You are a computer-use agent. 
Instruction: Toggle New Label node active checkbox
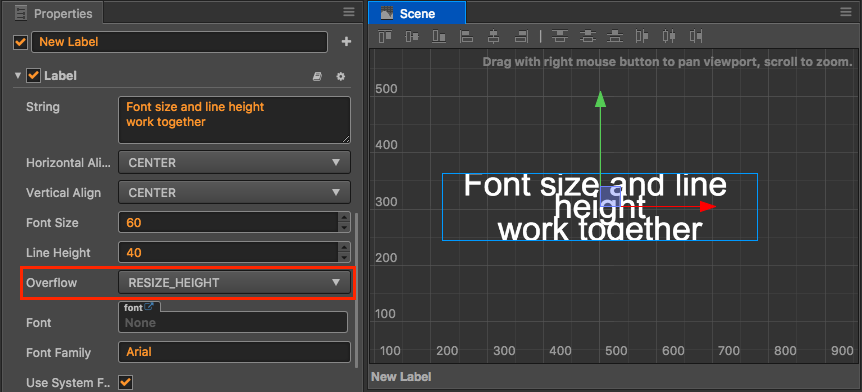(20, 42)
